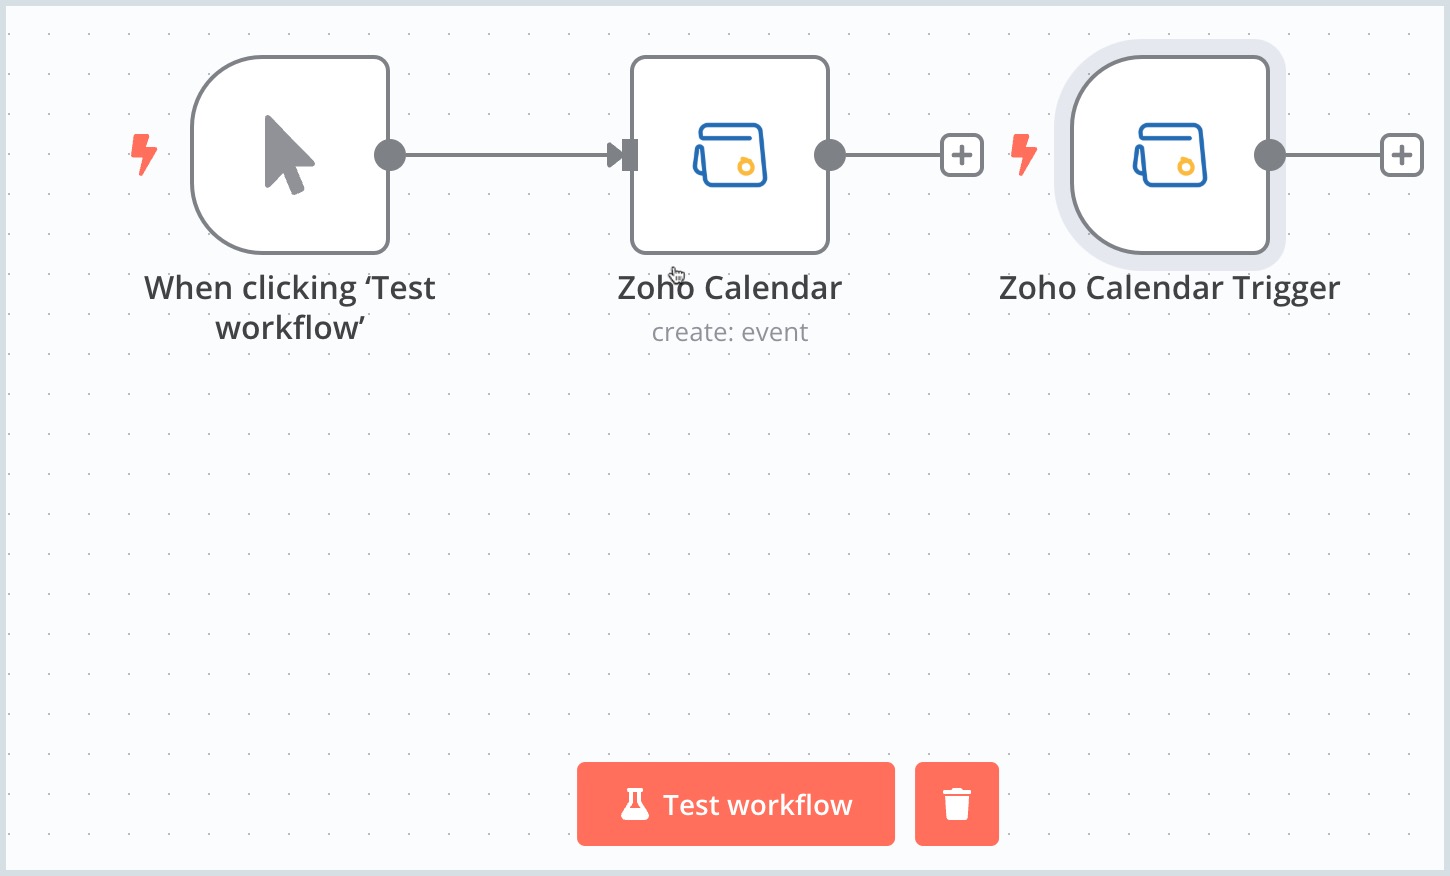The width and height of the screenshot is (1450, 876).
Task: Click the "create: event" subtitle text
Action: 730,332
